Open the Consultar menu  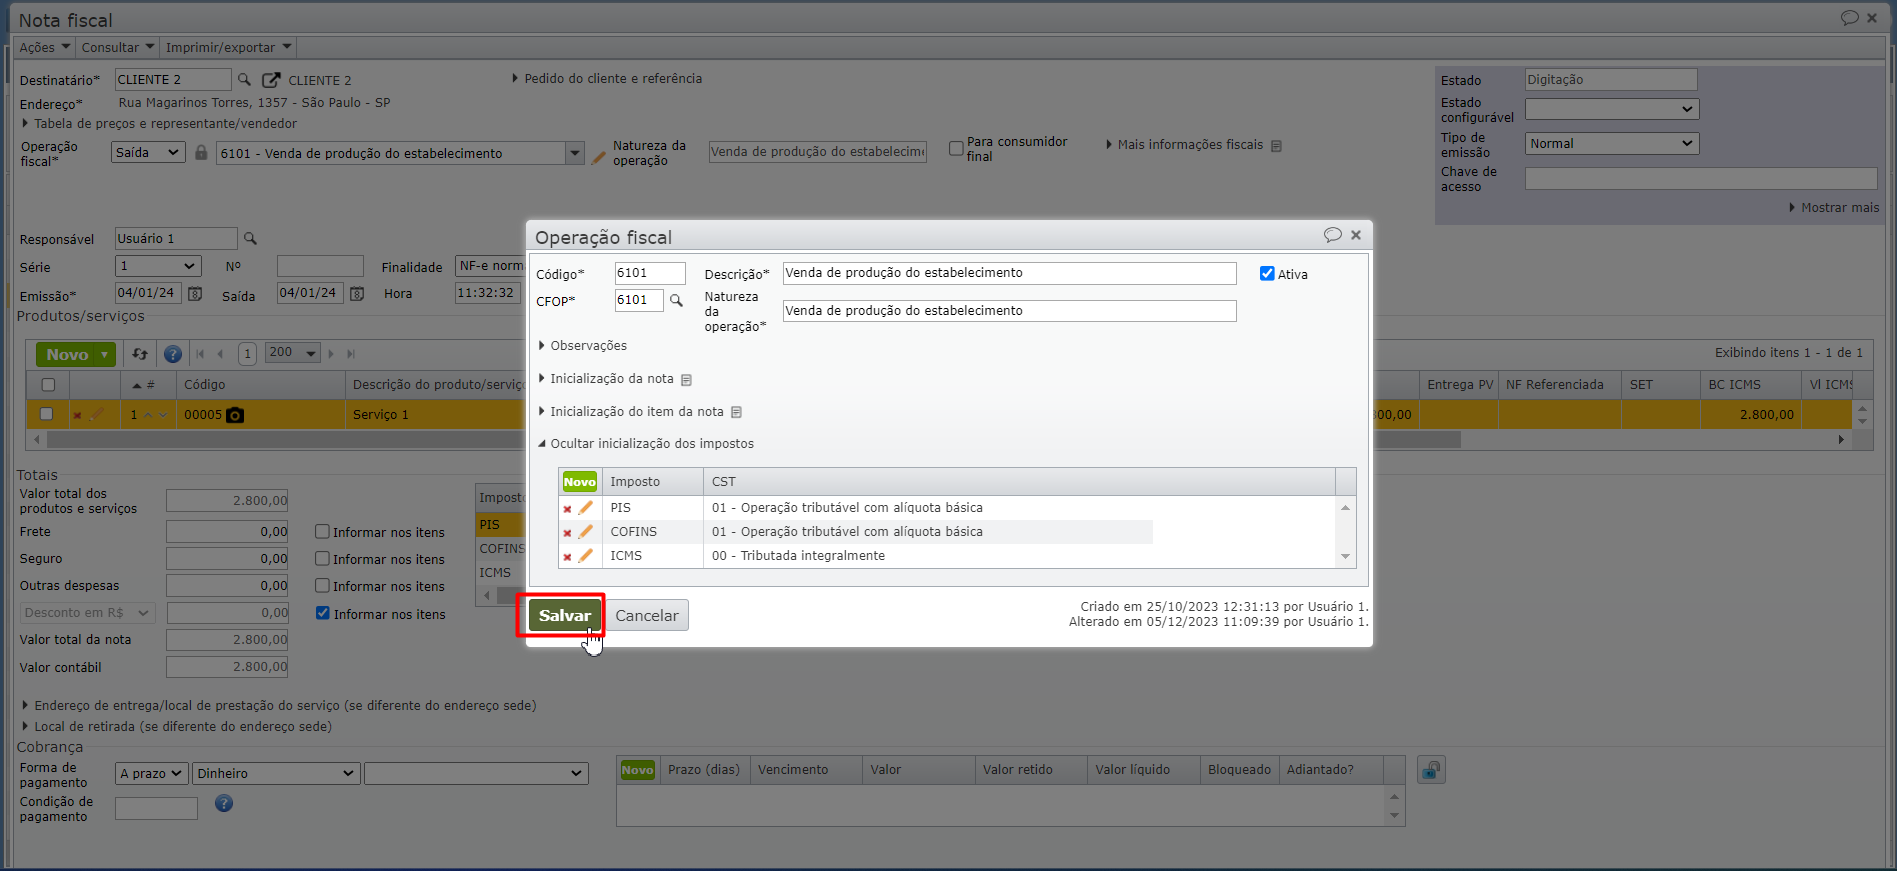coord(118,47)
